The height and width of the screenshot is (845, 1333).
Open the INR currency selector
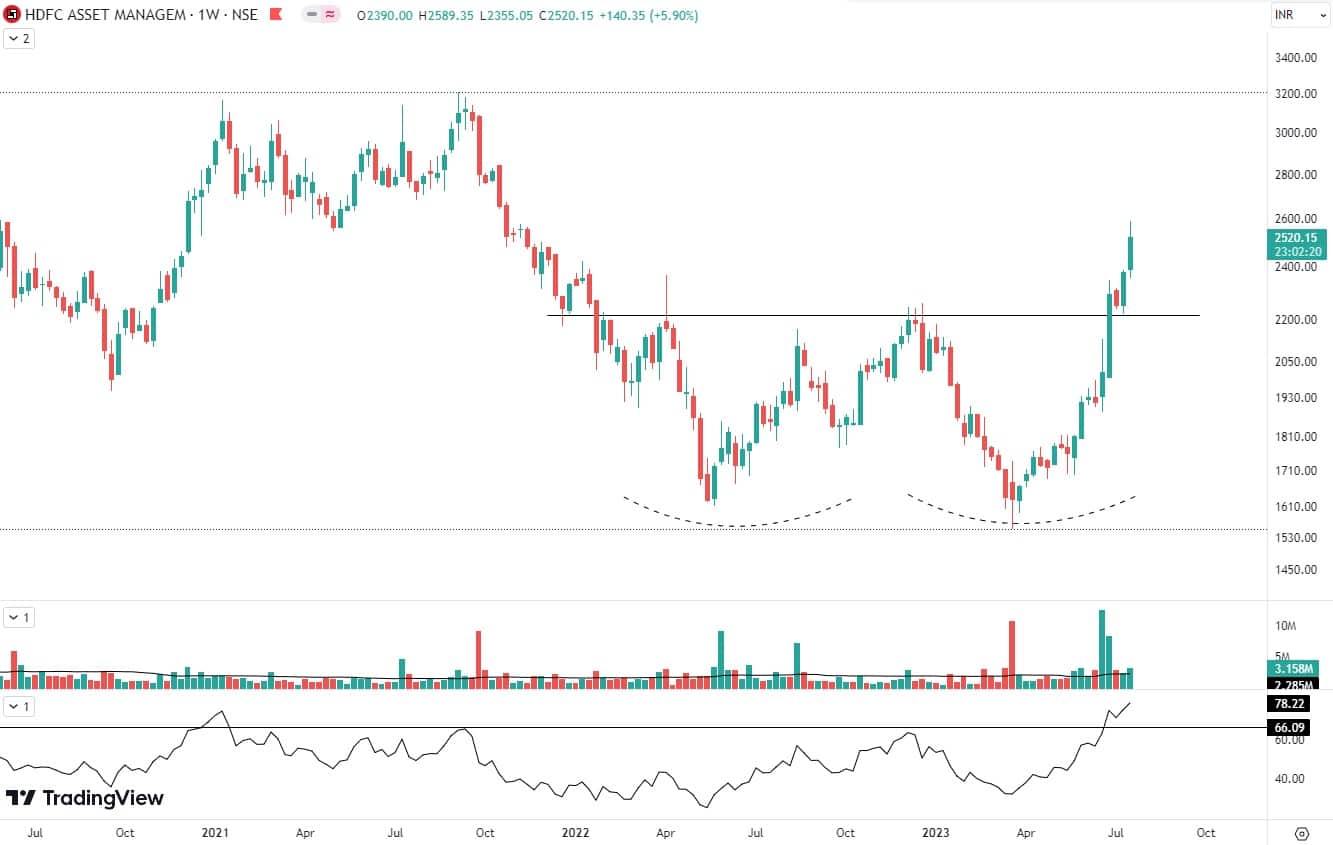pyautogui.click(x=1298, y=15)
